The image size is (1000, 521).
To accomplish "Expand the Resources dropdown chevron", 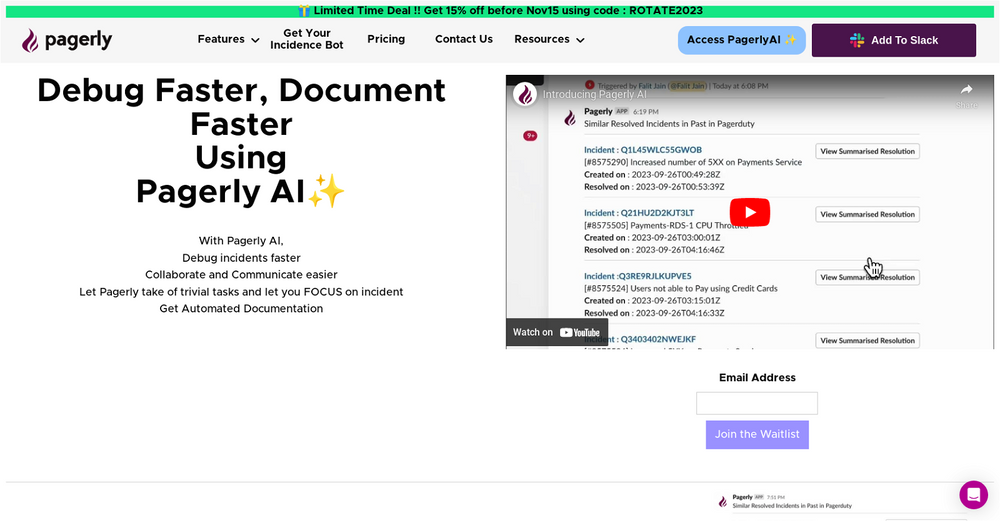I will click(x=580, y=41).
